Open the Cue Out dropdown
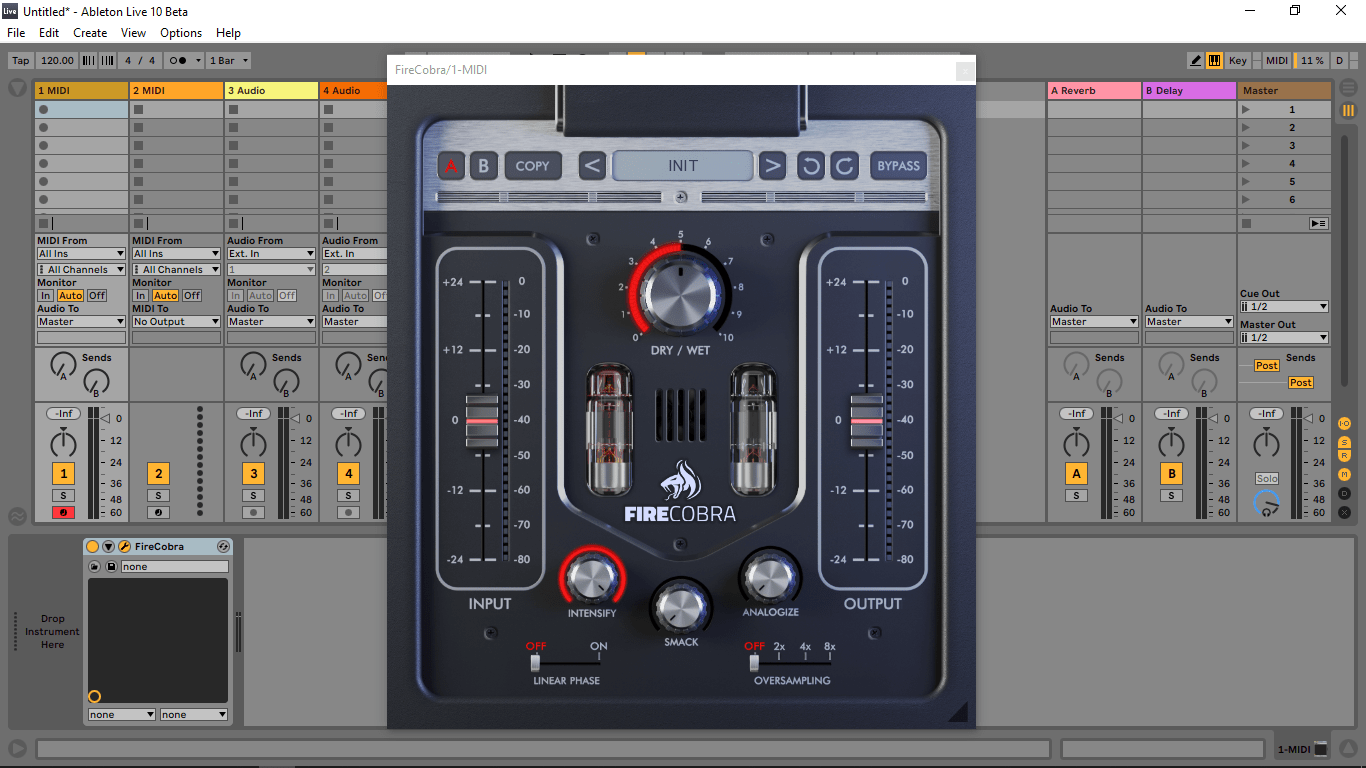Image resolution: width=1366 pixels, height=768 pixels. coord(1285,307)
